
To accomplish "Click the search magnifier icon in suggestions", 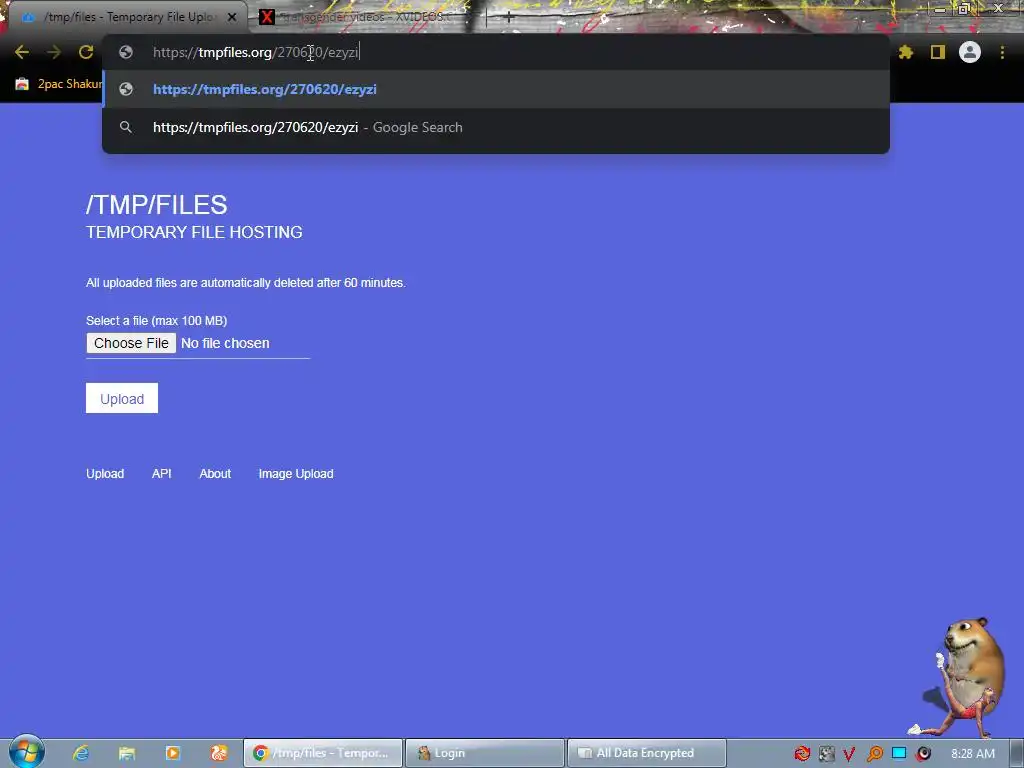I will click(126, 127).
